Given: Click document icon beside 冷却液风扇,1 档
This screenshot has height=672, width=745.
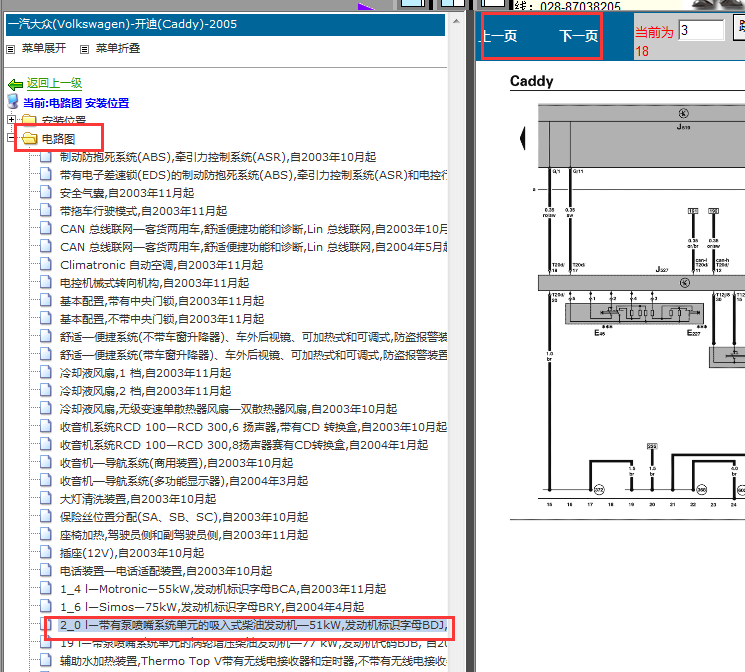Looking at the screenshot, I should pyautogui.click(x=46, y=373).
